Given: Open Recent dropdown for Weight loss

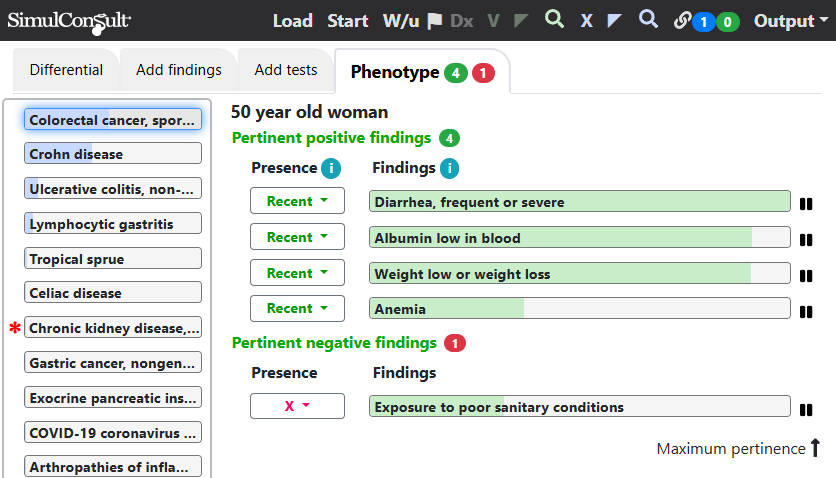Looking at the screenshot, I should (x=298, y=273).
